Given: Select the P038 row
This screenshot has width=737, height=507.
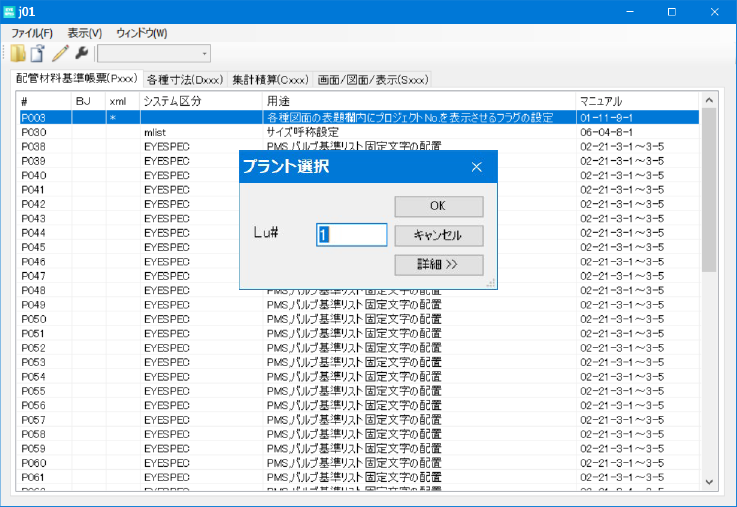Looking at the screenshot, I should (x=359, y=147).
